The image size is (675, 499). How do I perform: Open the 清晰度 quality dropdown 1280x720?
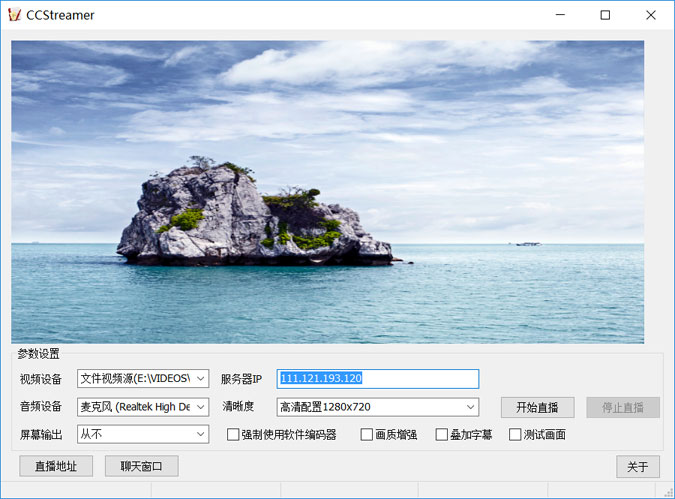(378, 407)
